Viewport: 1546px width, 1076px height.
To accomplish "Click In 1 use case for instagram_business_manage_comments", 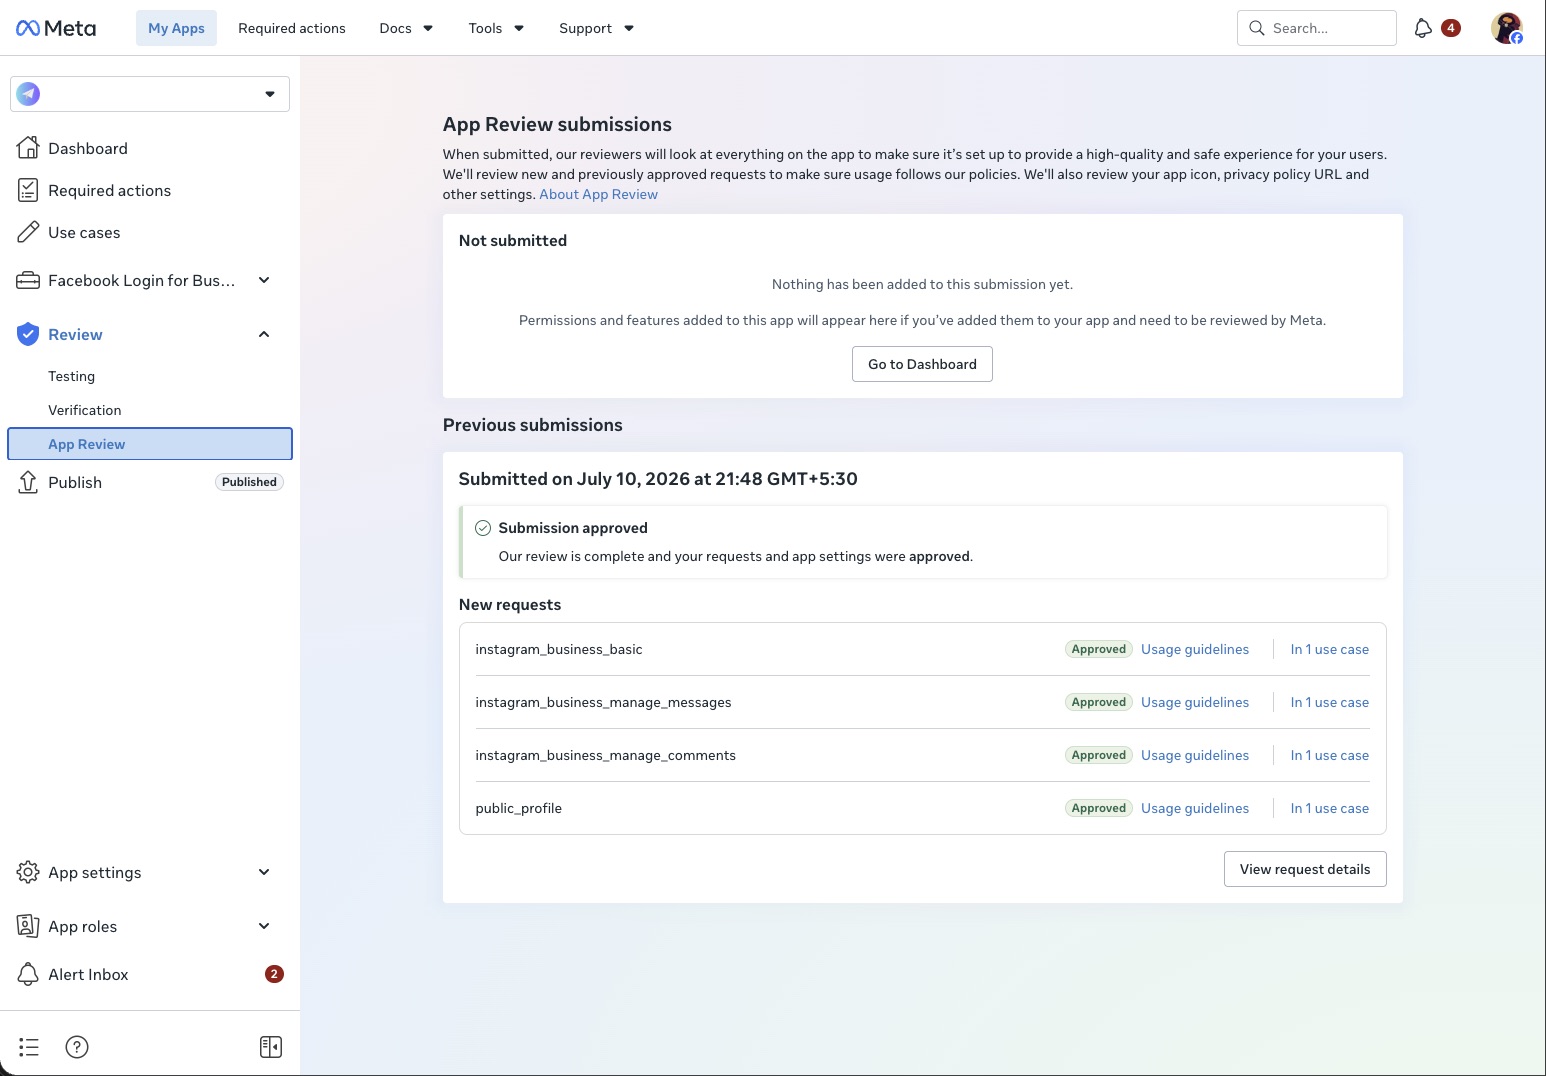I will [1330, 755].
